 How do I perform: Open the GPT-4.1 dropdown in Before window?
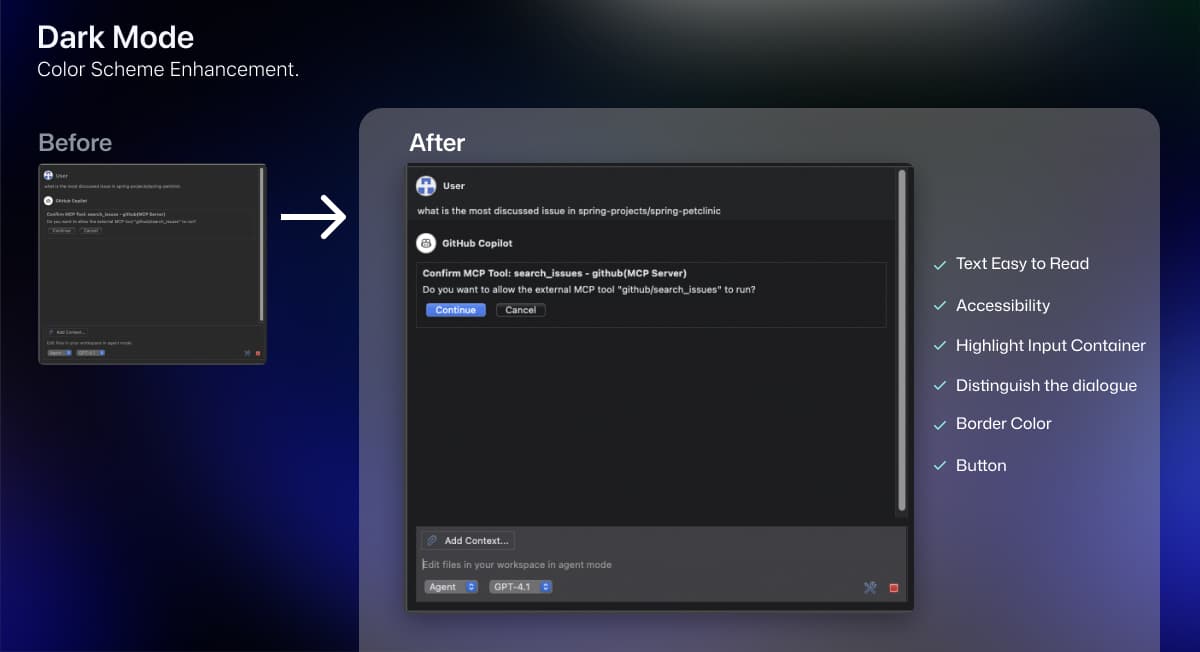point(91,353)
